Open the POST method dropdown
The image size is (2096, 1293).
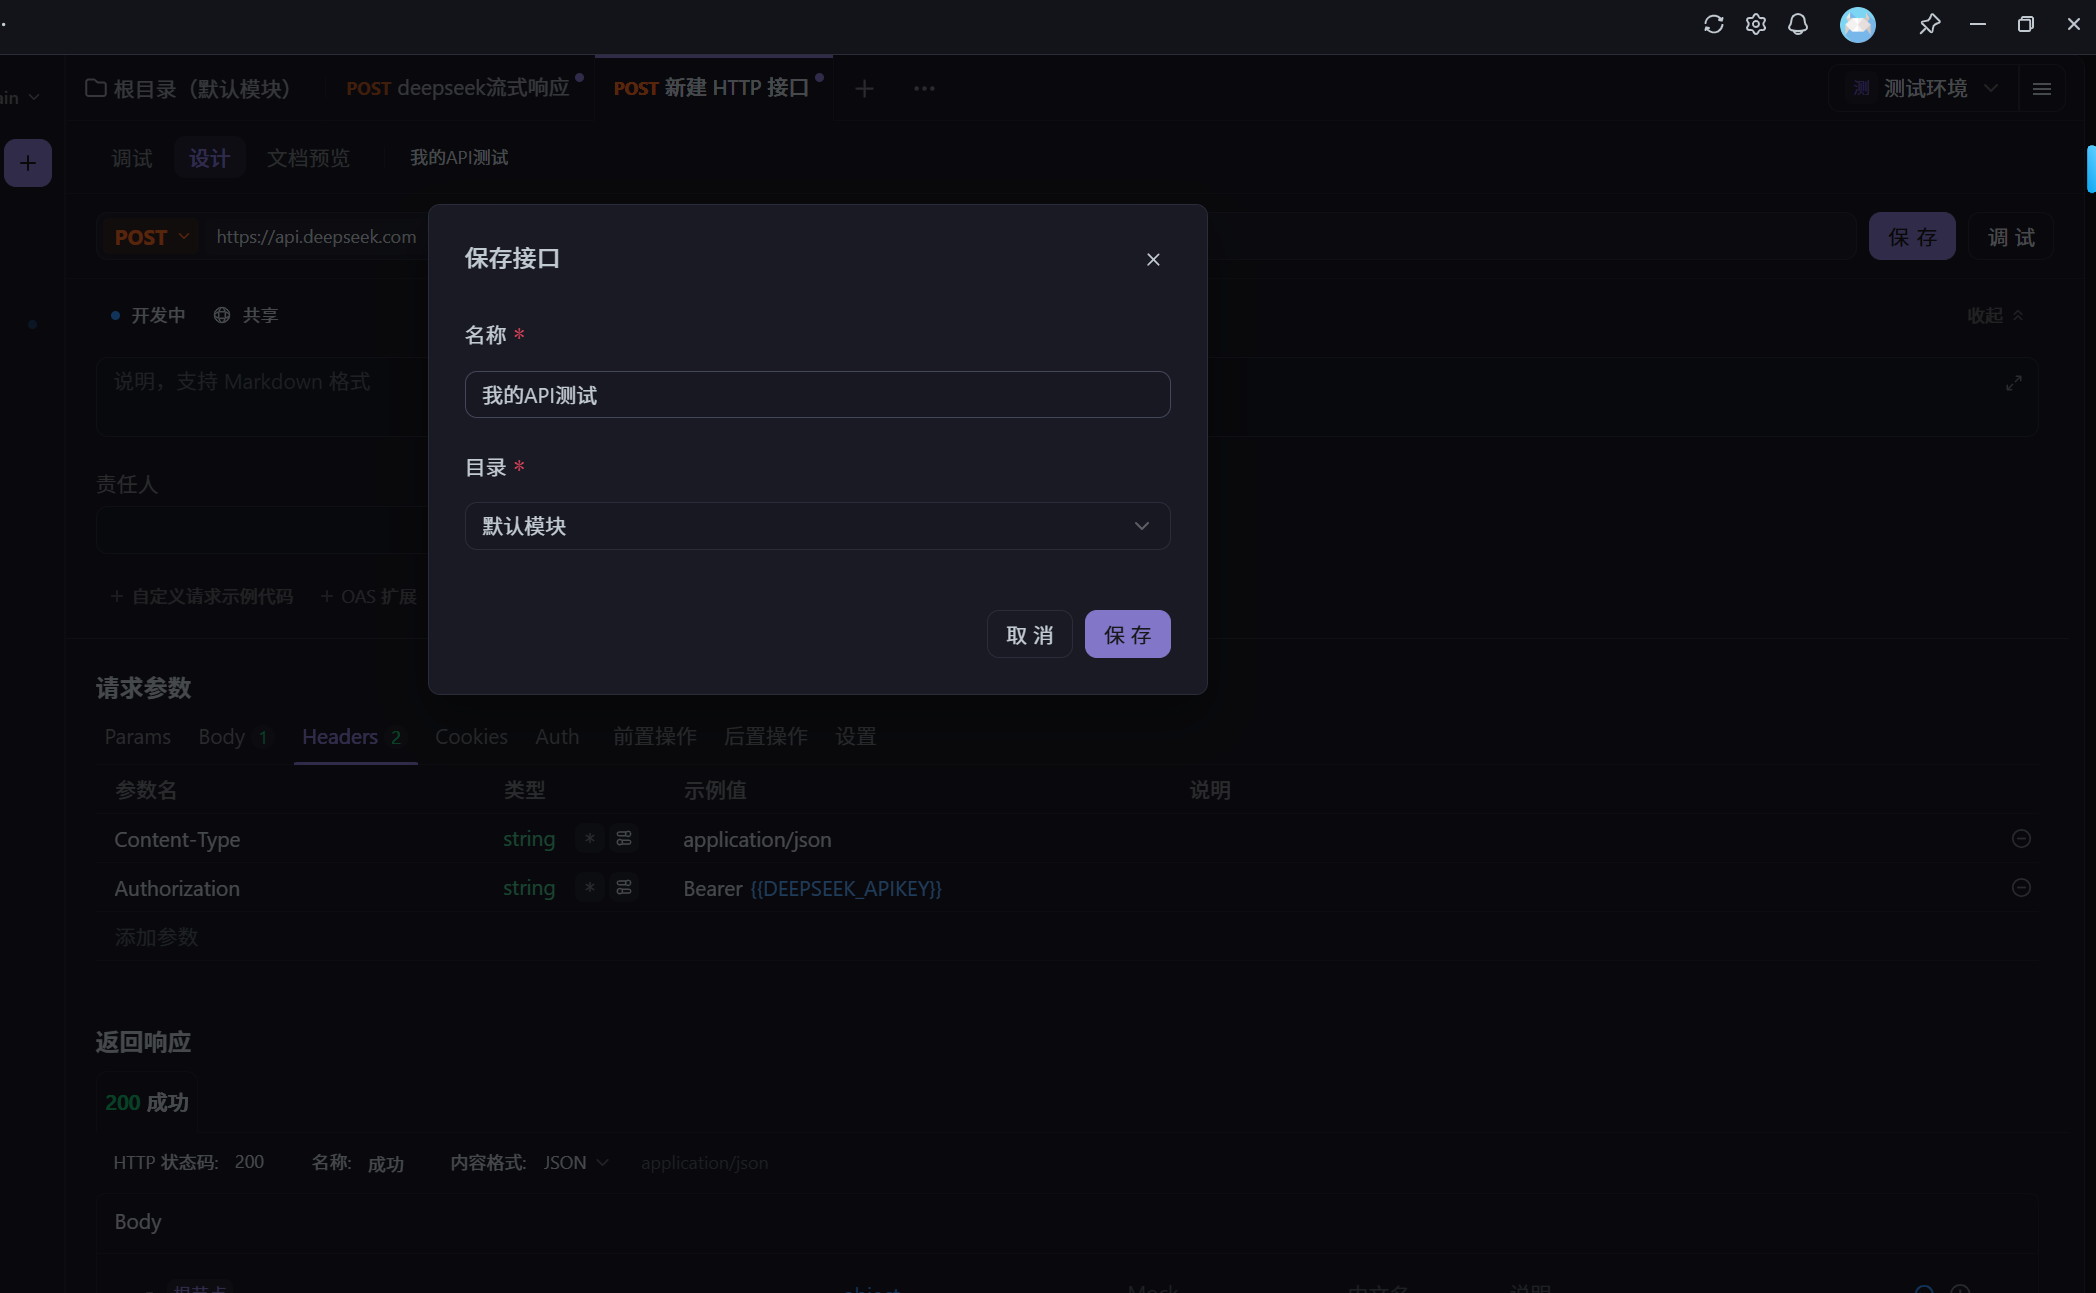tap(151, 237)
